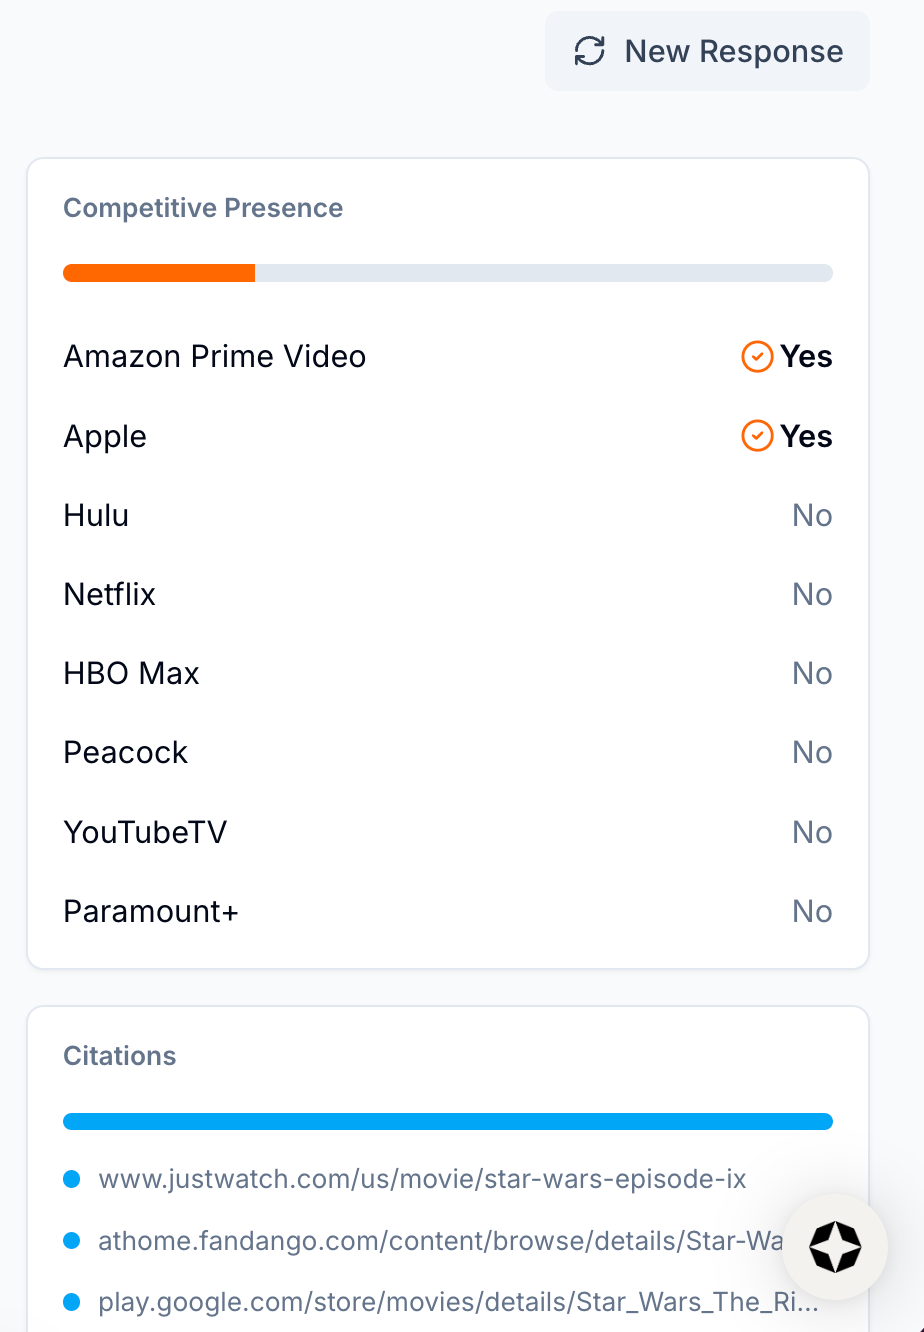
Task: Click the blue bullet beside justwatch citation
Action: (x=71, y=1179)
